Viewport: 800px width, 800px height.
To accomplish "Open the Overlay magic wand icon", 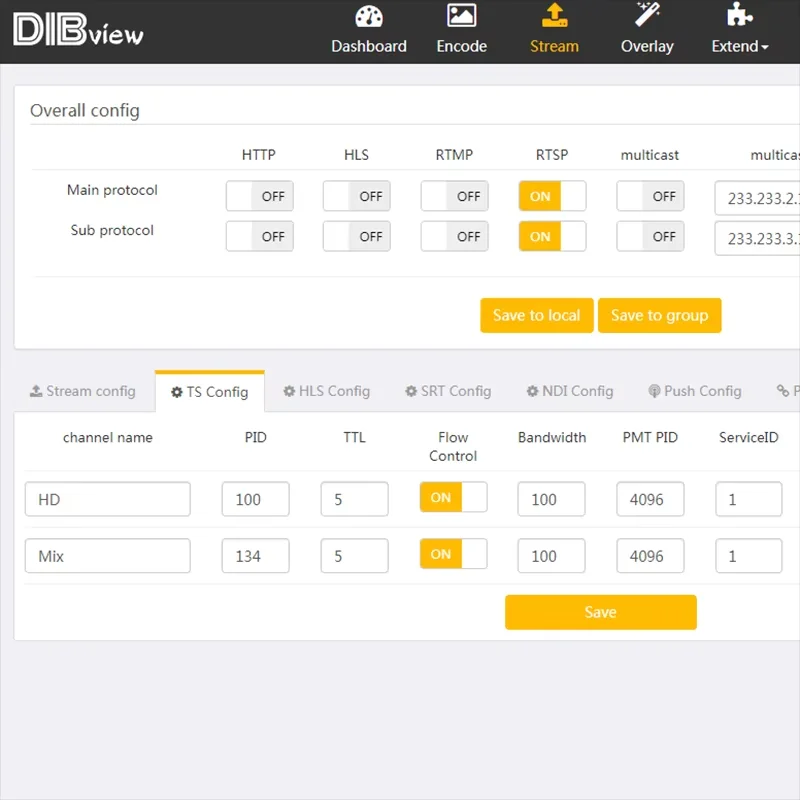I will tap(647, 14).
